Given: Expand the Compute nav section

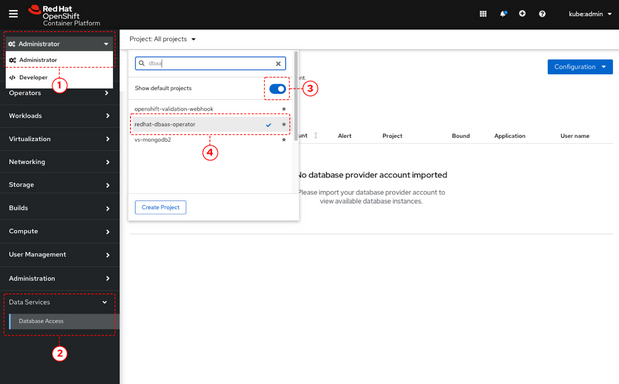Looking at the screenshot, I should click(x=59, y=231).
